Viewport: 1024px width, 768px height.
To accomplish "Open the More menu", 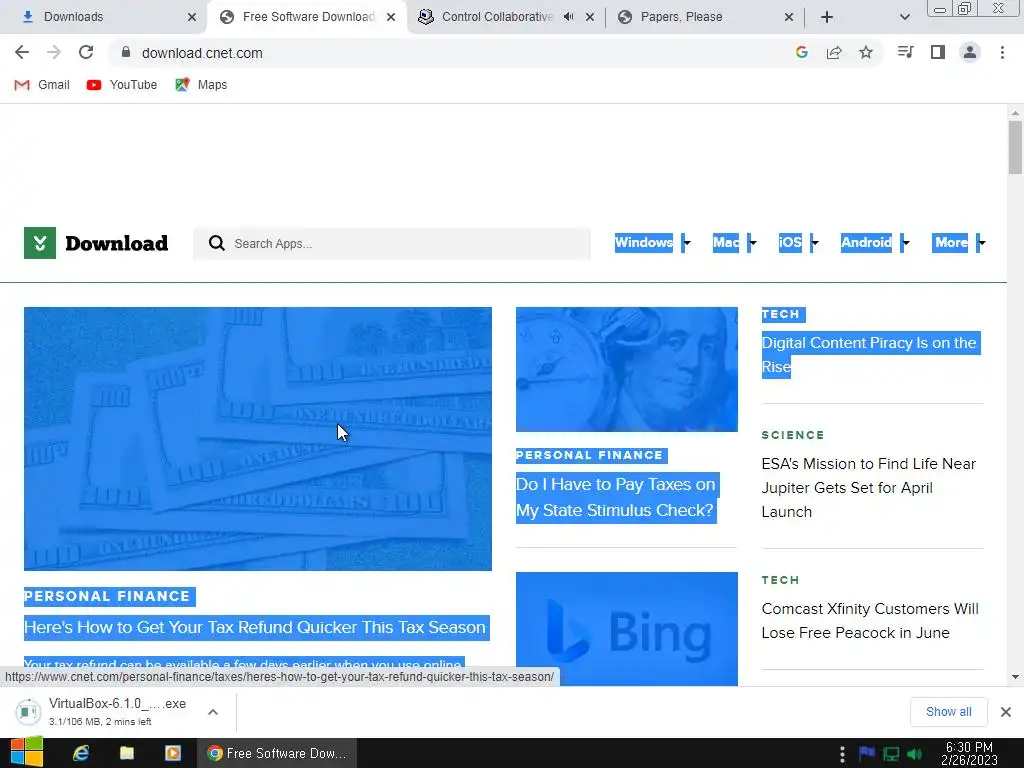I will tap(950, 242).
